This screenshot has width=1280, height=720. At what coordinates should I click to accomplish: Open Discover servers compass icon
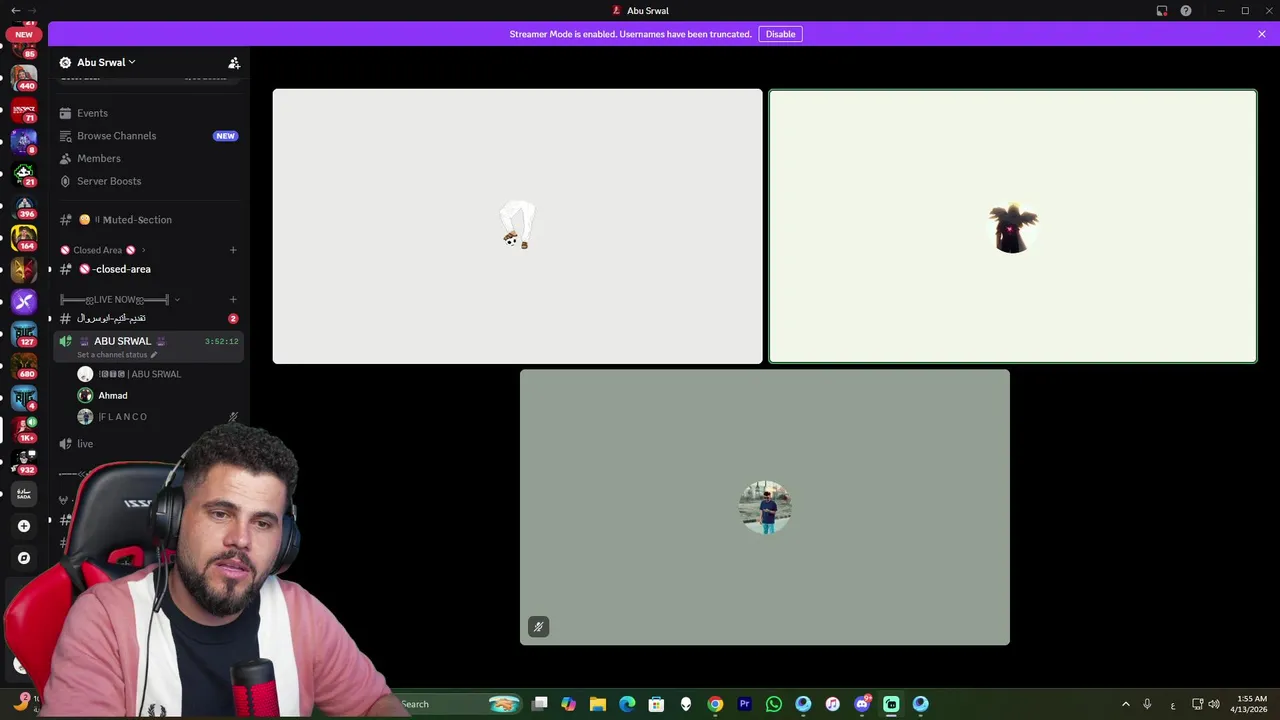pyautogui.click(x=24, y=558)
